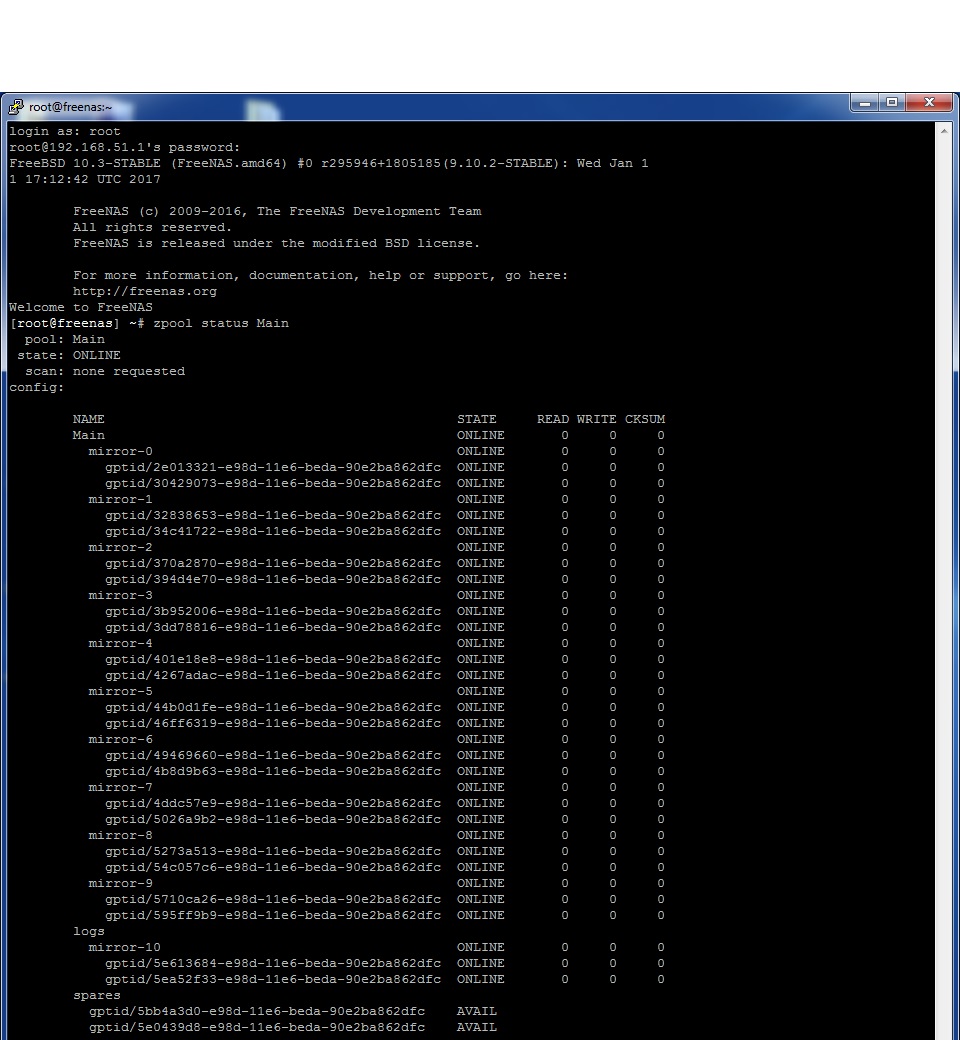960x1040 pixels.
Task: Click the CKSUM column header
Action: pyautogui.click(x=645, y=419)
